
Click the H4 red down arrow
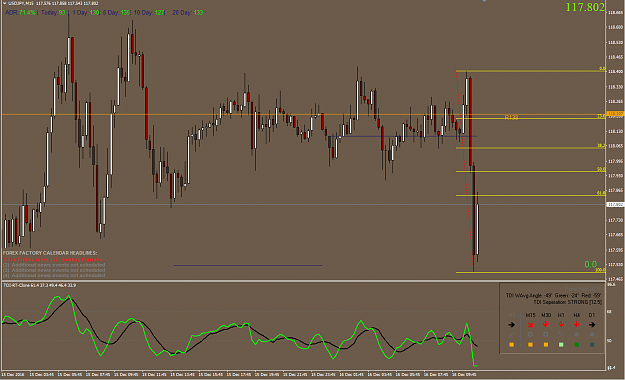pyautogui.click(x=576, y=325)
